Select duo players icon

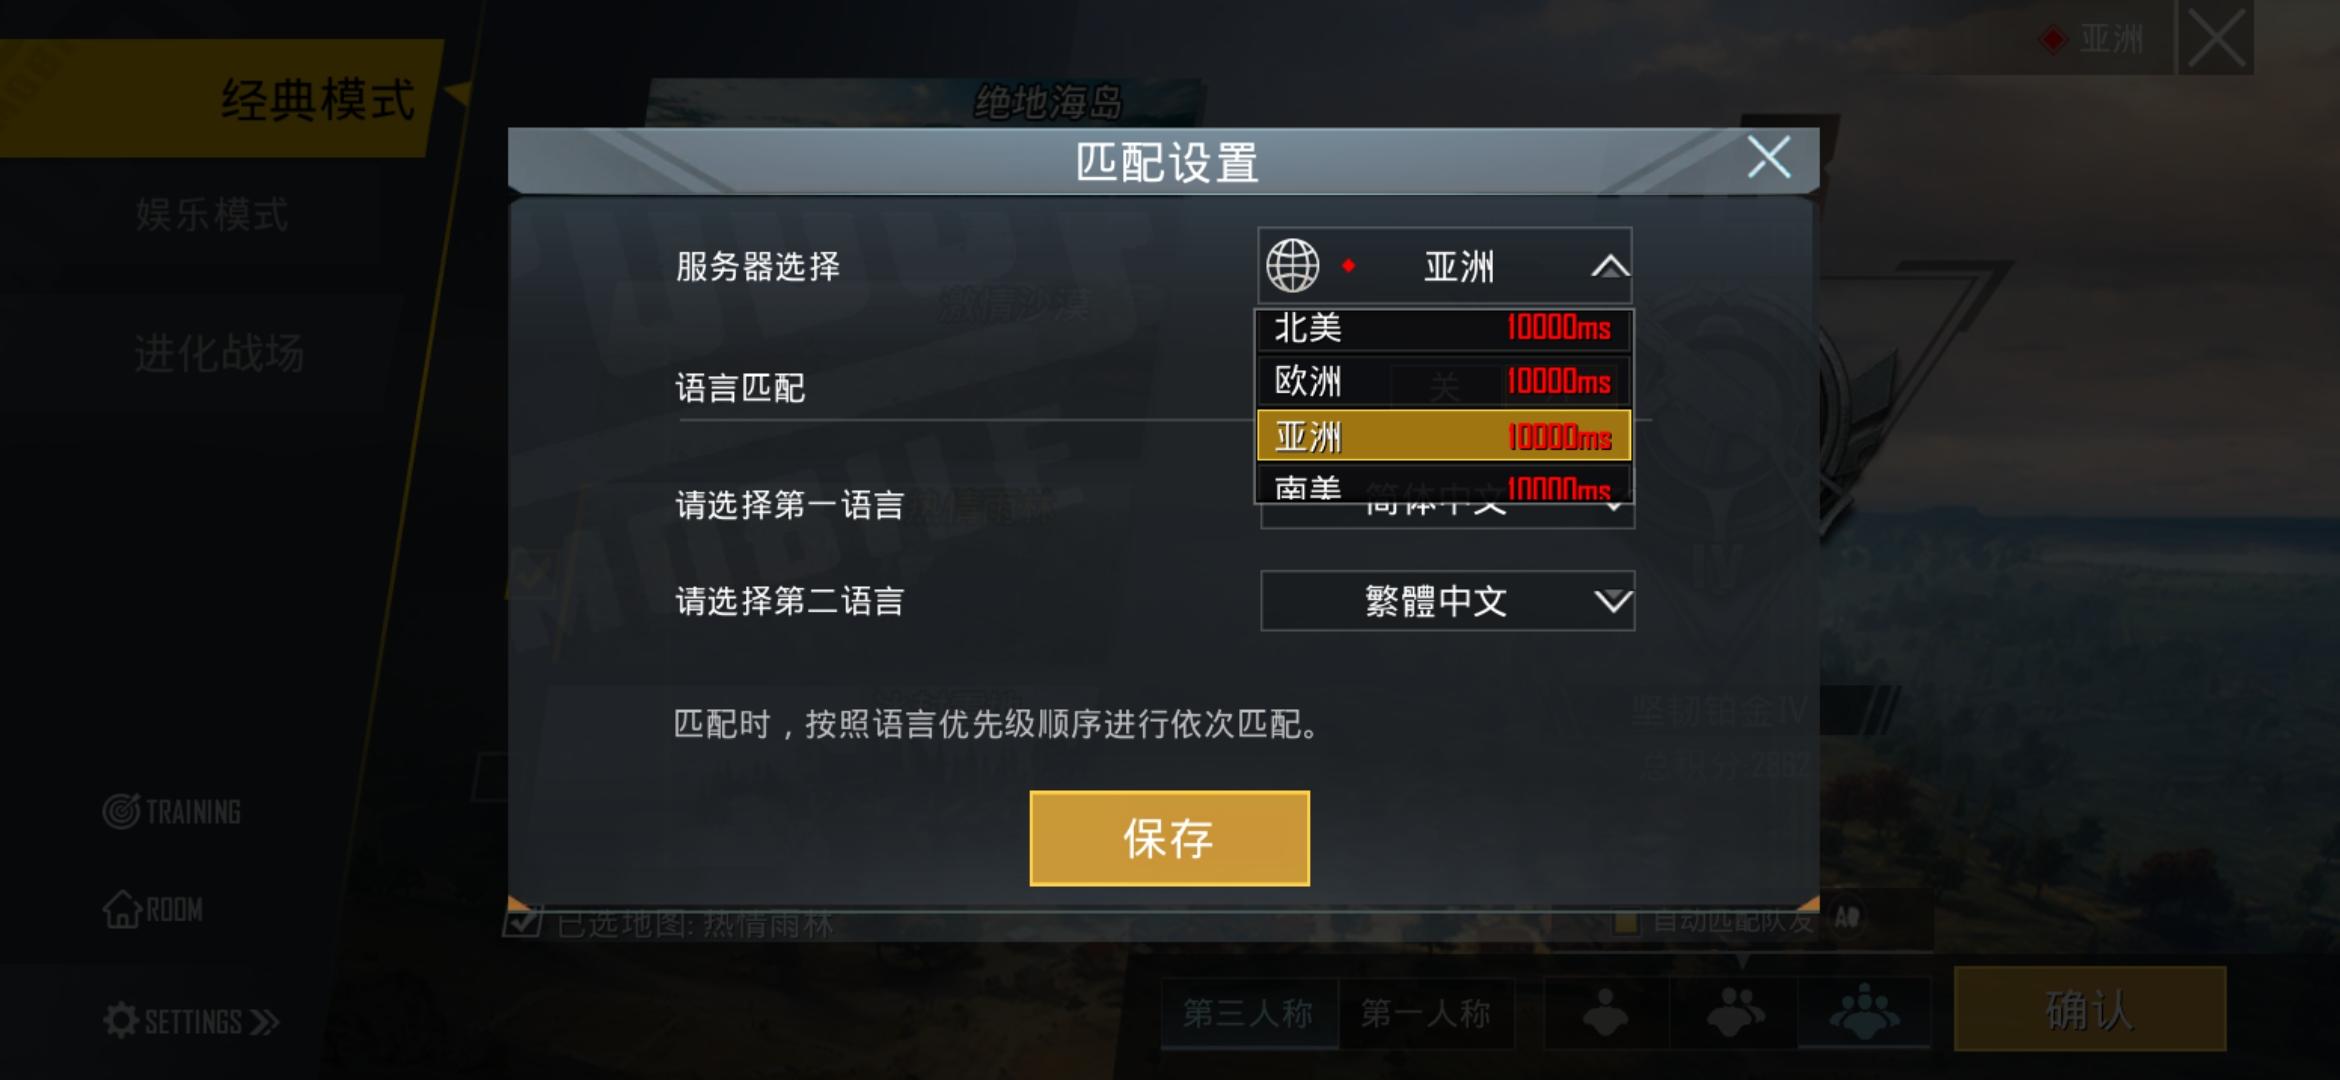pos(1735,1012)
